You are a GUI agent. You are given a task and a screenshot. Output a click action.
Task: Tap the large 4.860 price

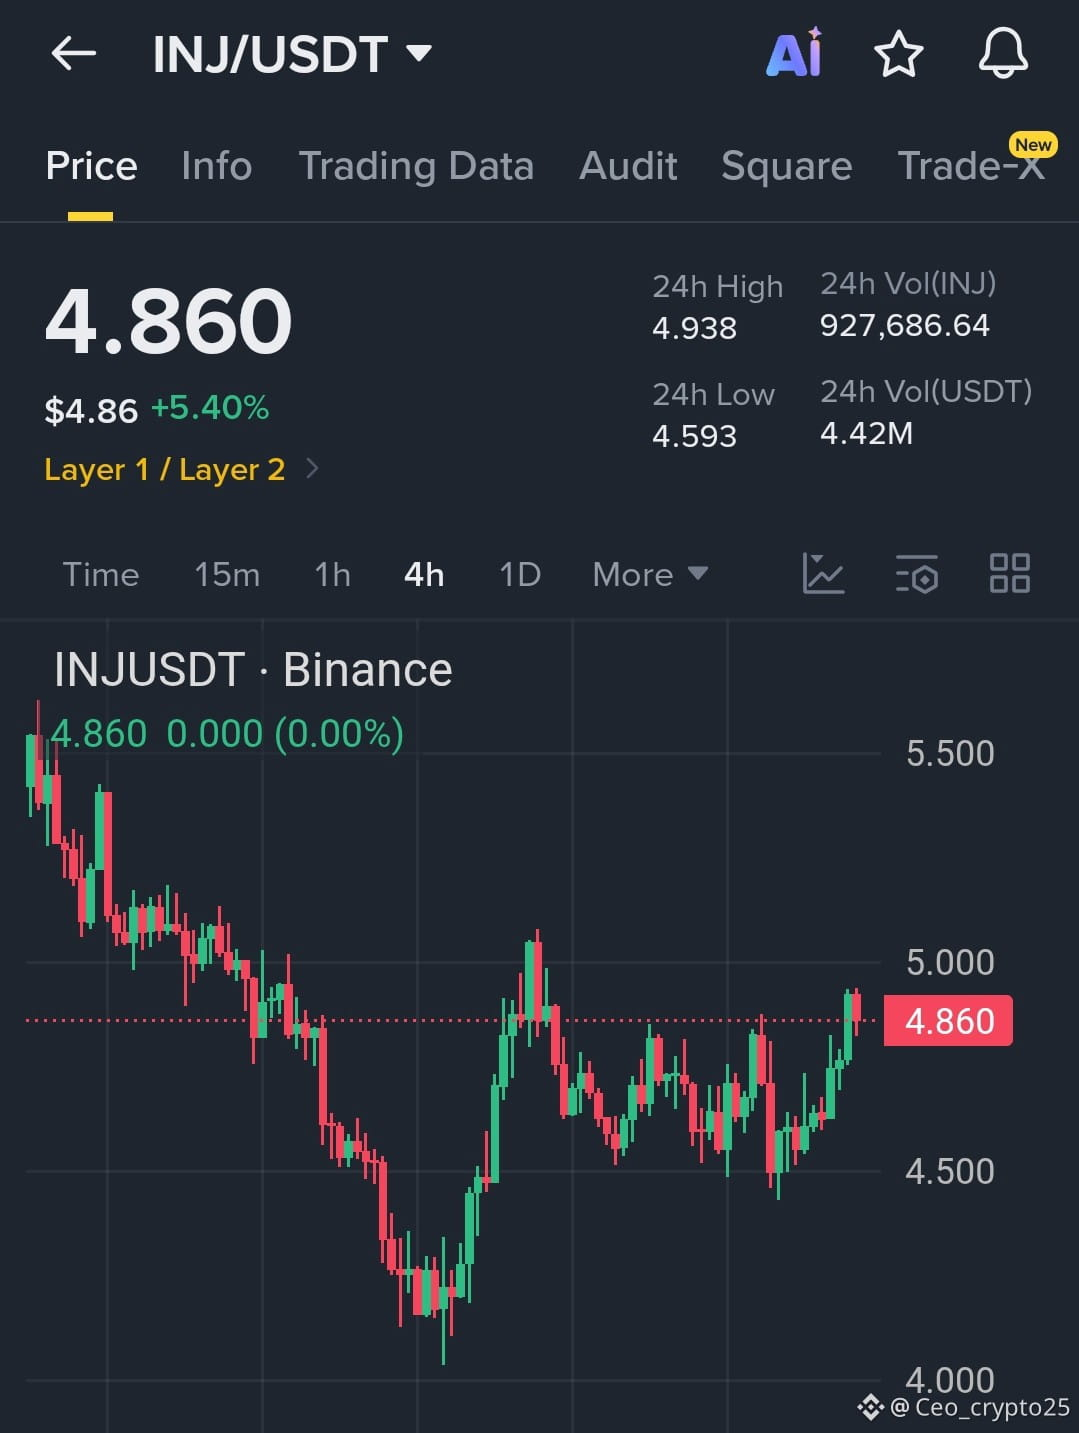pos(168,321)
